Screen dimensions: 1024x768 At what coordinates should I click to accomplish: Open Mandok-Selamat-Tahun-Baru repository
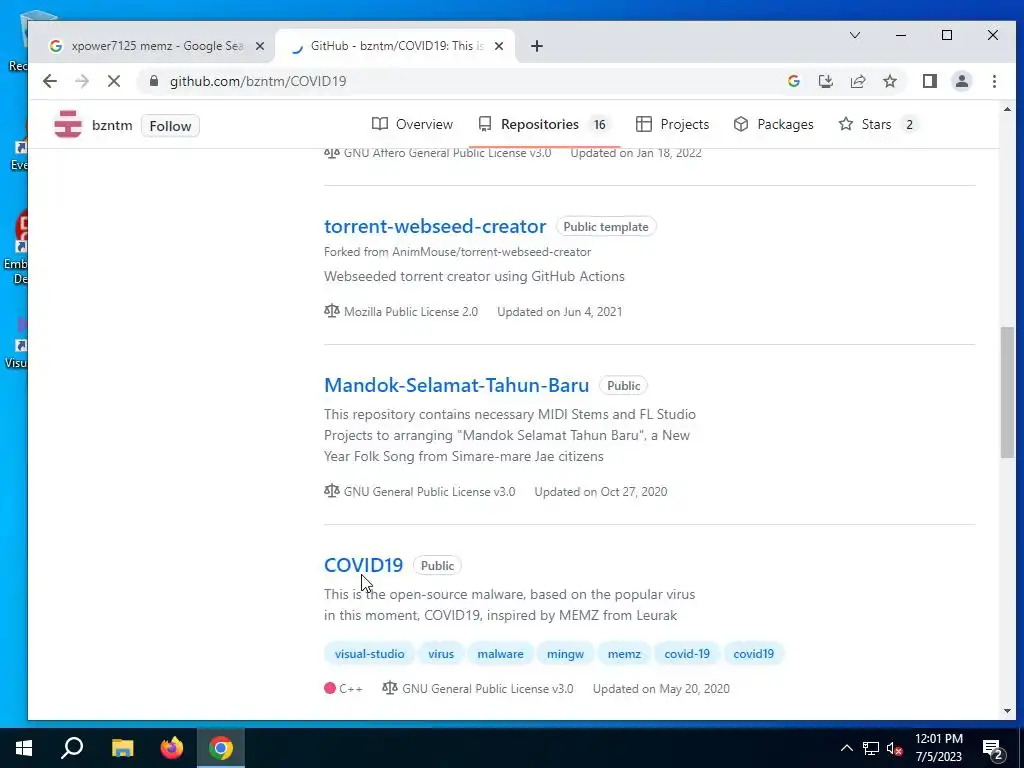(456, 385)
